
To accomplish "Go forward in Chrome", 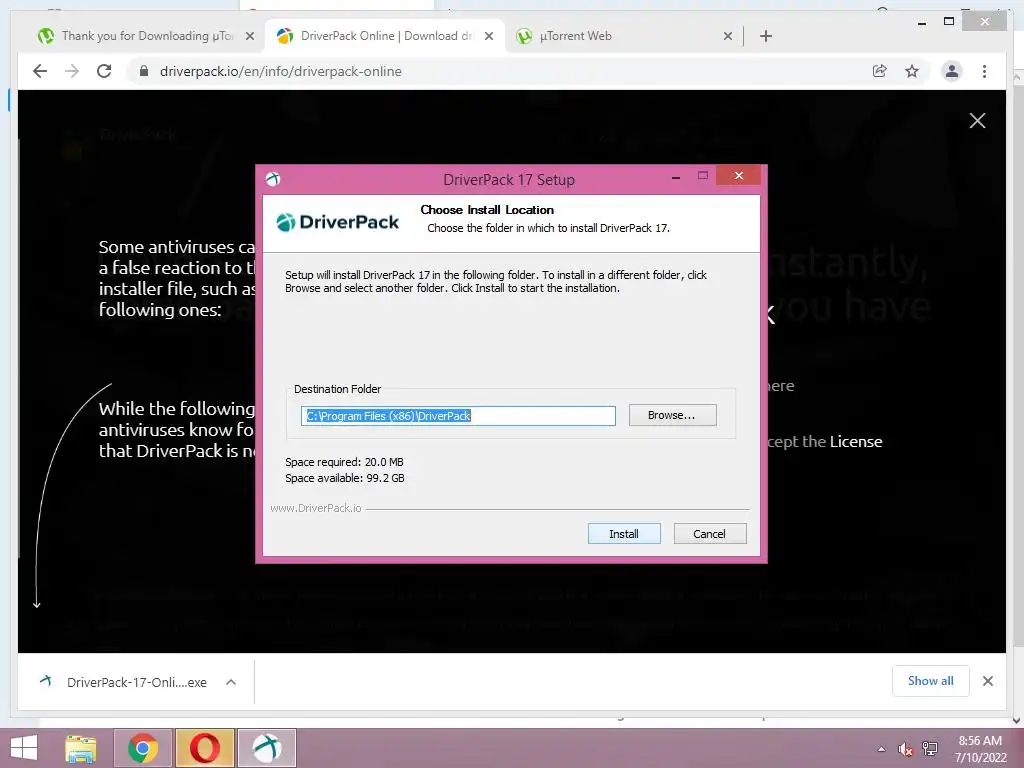I will (x=72, y=71).
